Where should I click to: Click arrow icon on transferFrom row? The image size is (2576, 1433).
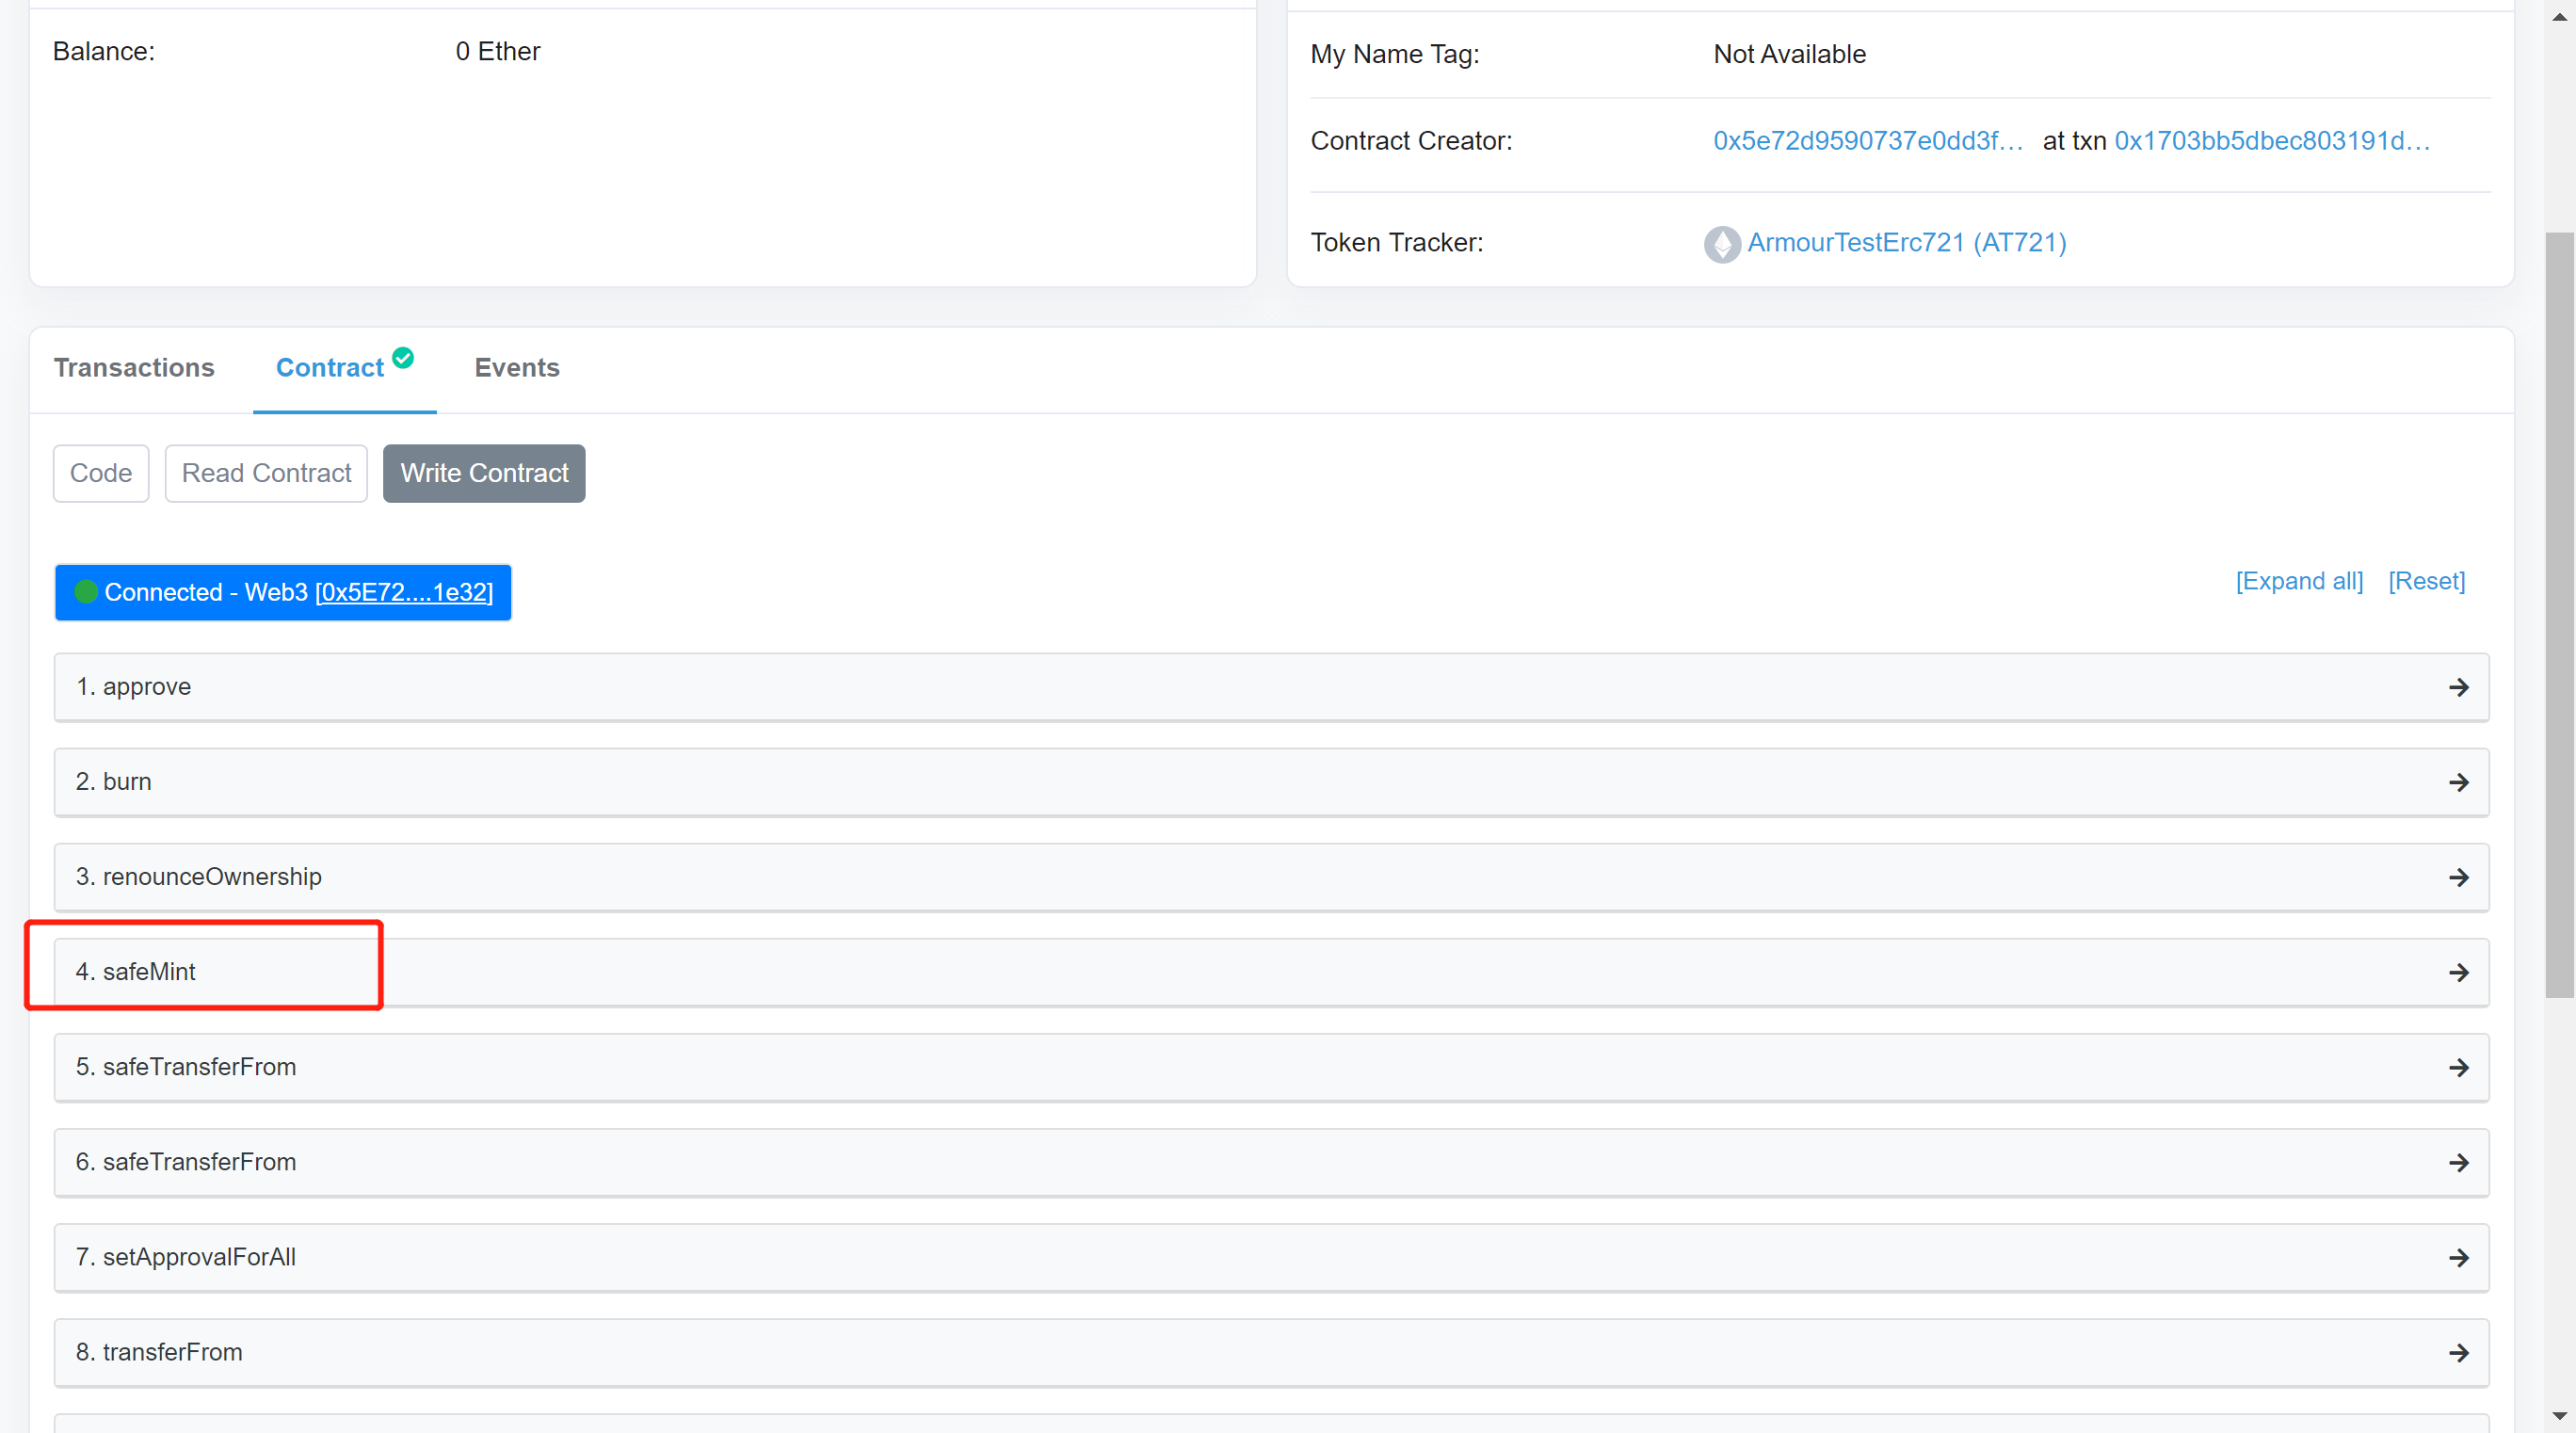[x=2458, y=1352]
